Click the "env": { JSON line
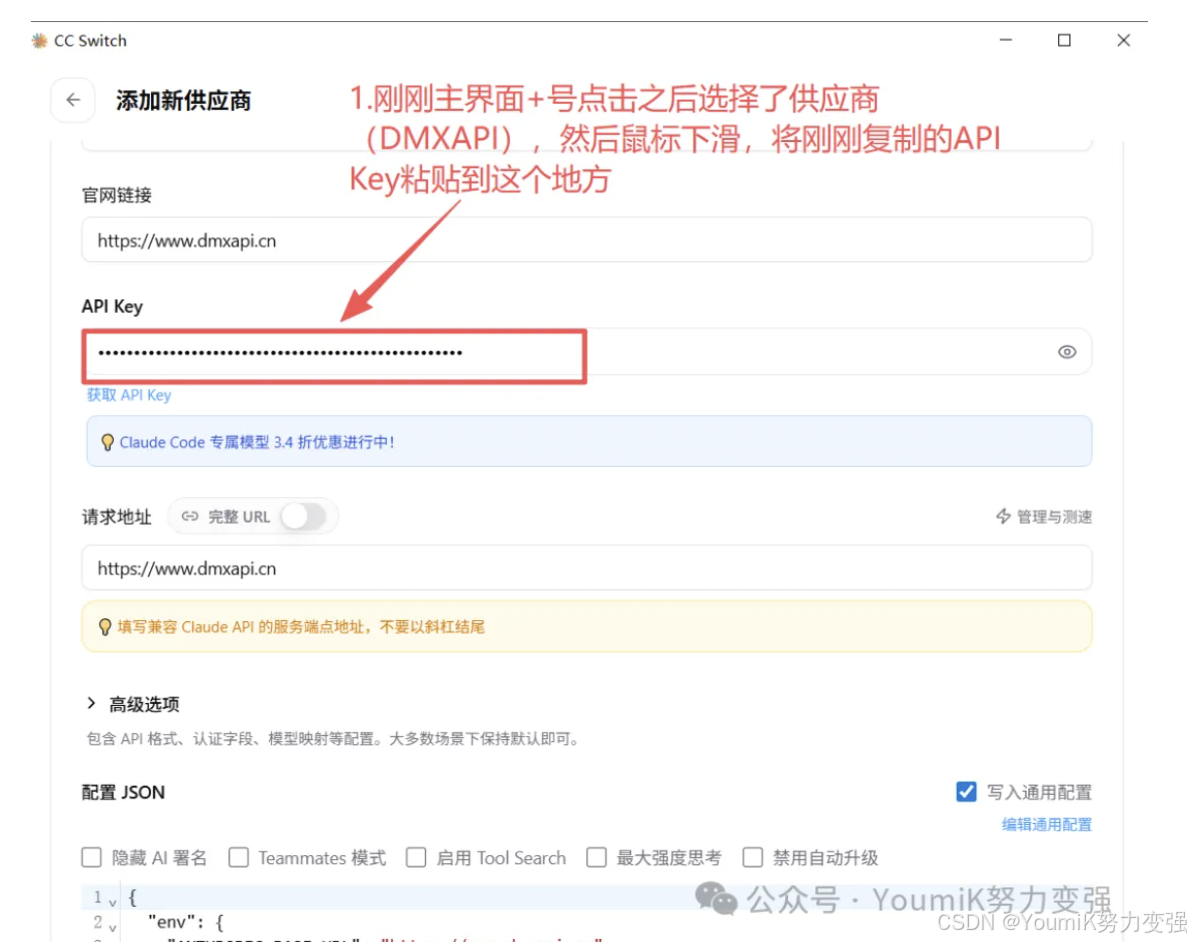1191x942 pixels. point(186,922)
